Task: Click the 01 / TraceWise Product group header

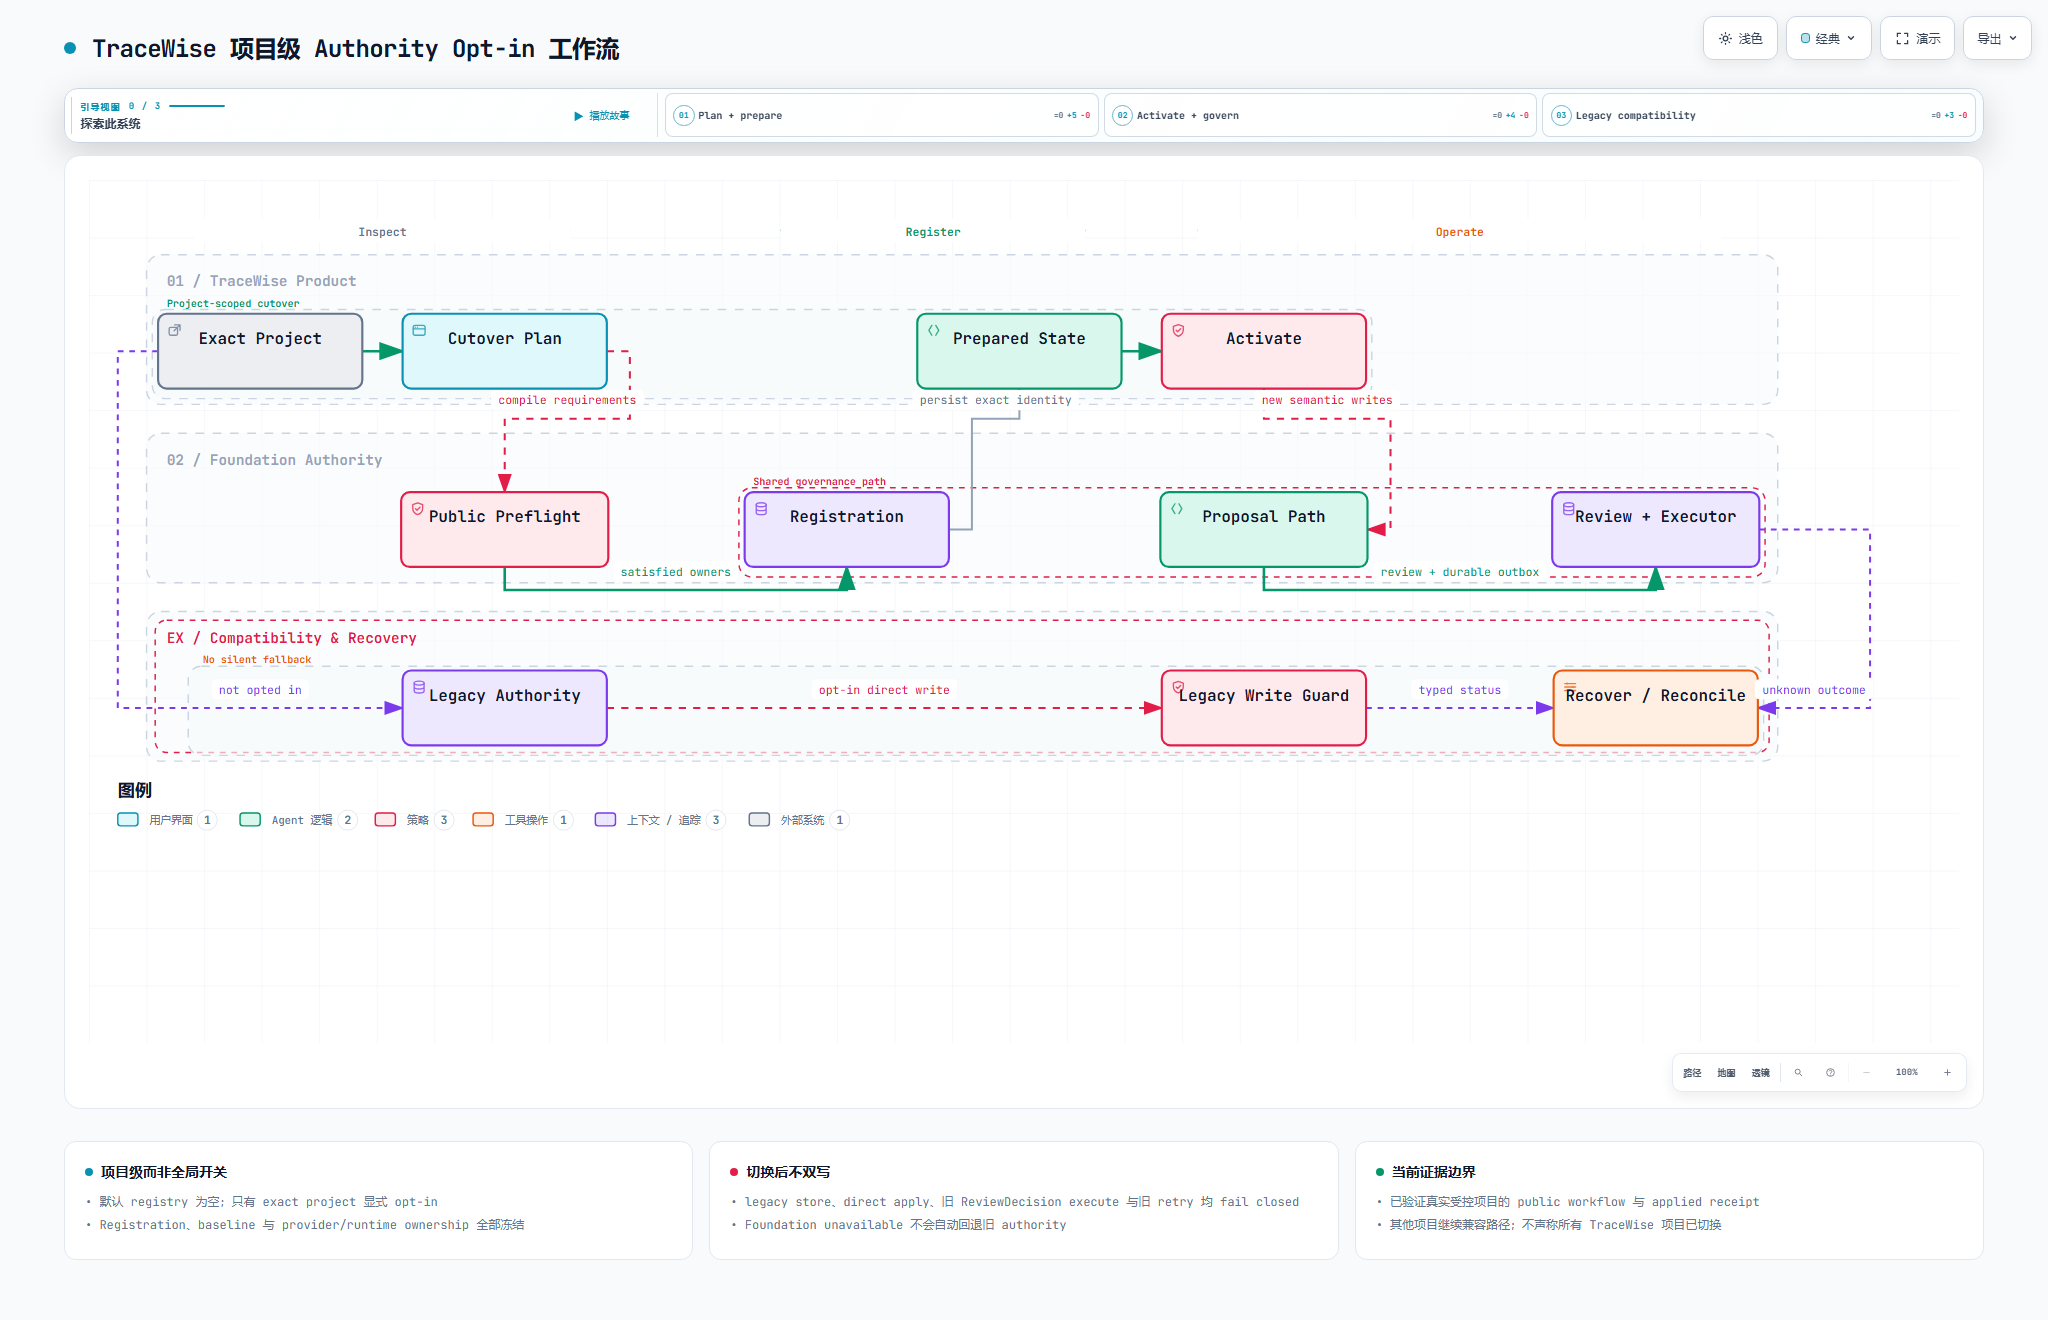Action: tap(261, 281)
